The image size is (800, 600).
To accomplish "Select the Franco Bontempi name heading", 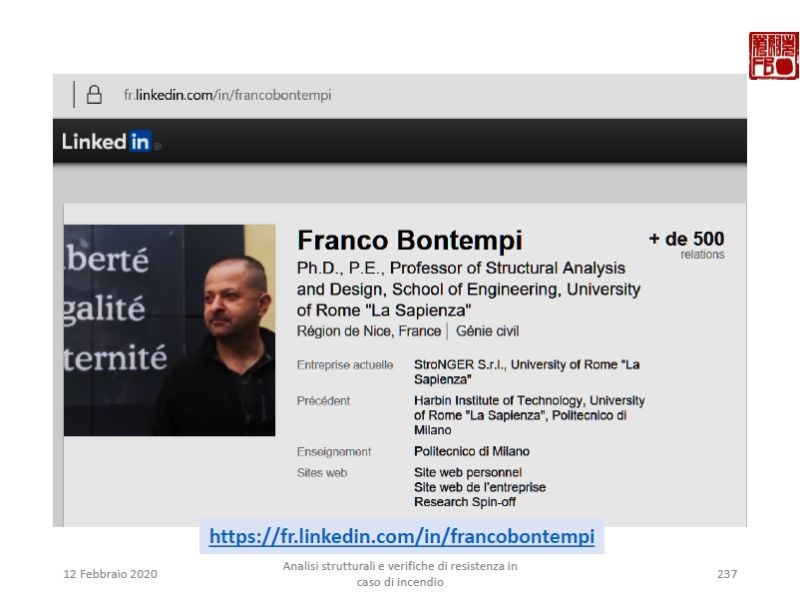I will tap(410, 241).
